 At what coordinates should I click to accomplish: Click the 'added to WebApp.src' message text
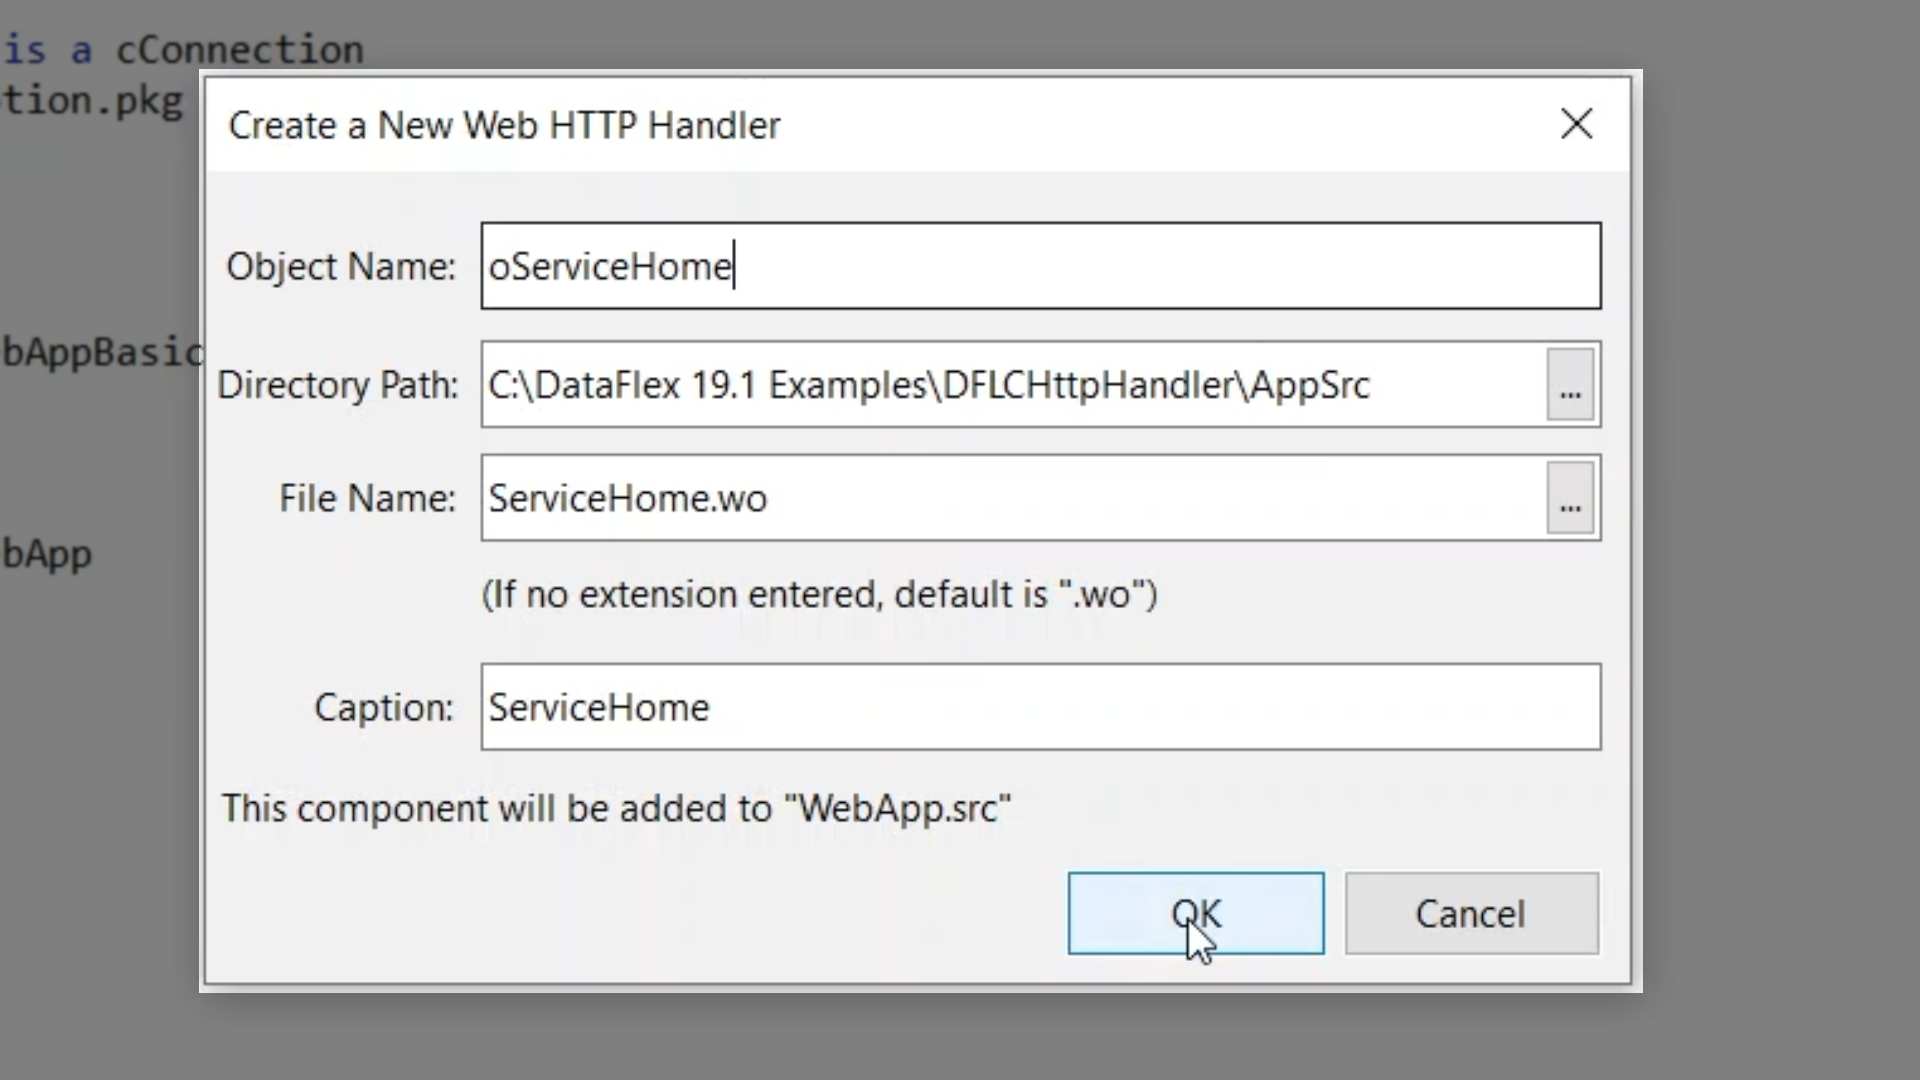[x=616, y=809]
